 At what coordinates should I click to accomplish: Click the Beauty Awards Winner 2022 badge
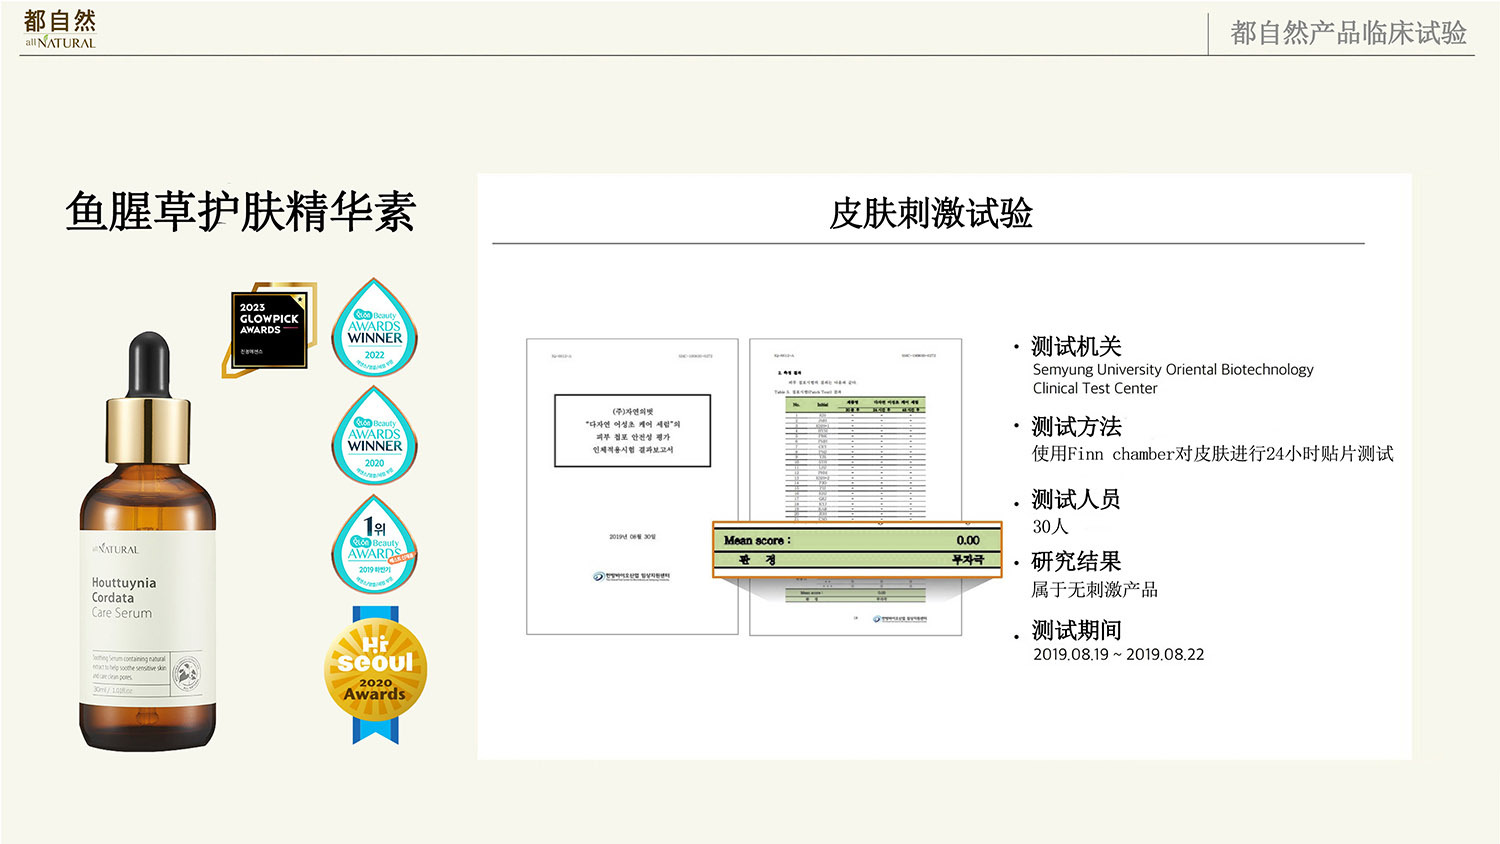[x=374, y=328]
